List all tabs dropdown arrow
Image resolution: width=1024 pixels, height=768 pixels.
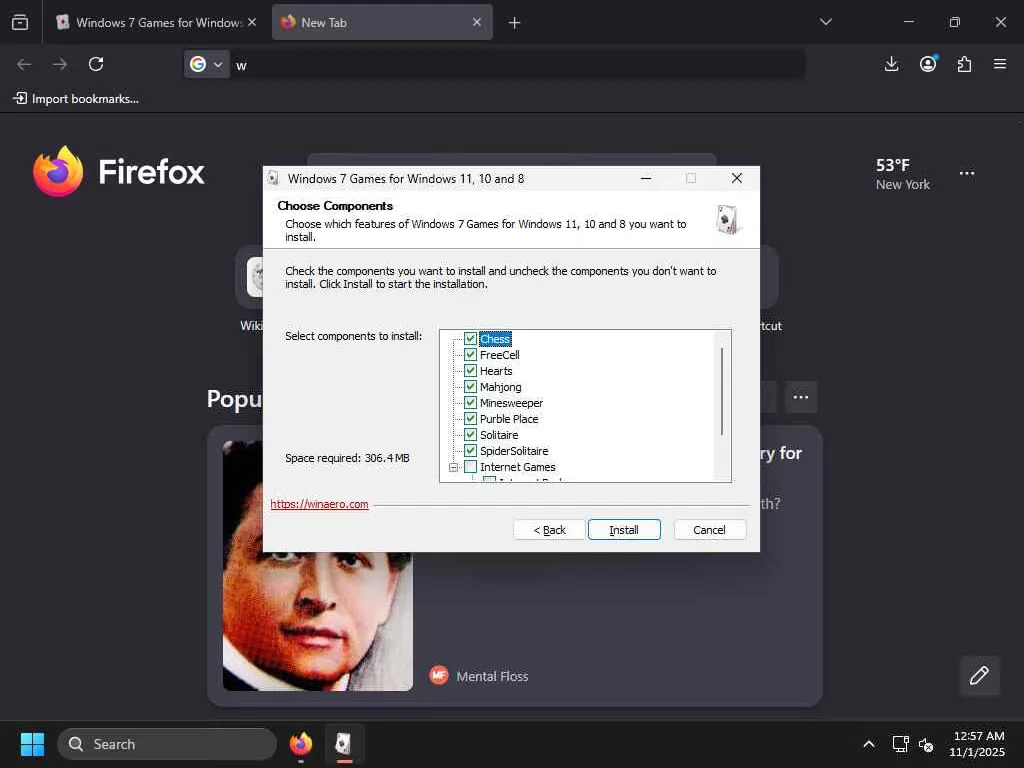point(825,22)
